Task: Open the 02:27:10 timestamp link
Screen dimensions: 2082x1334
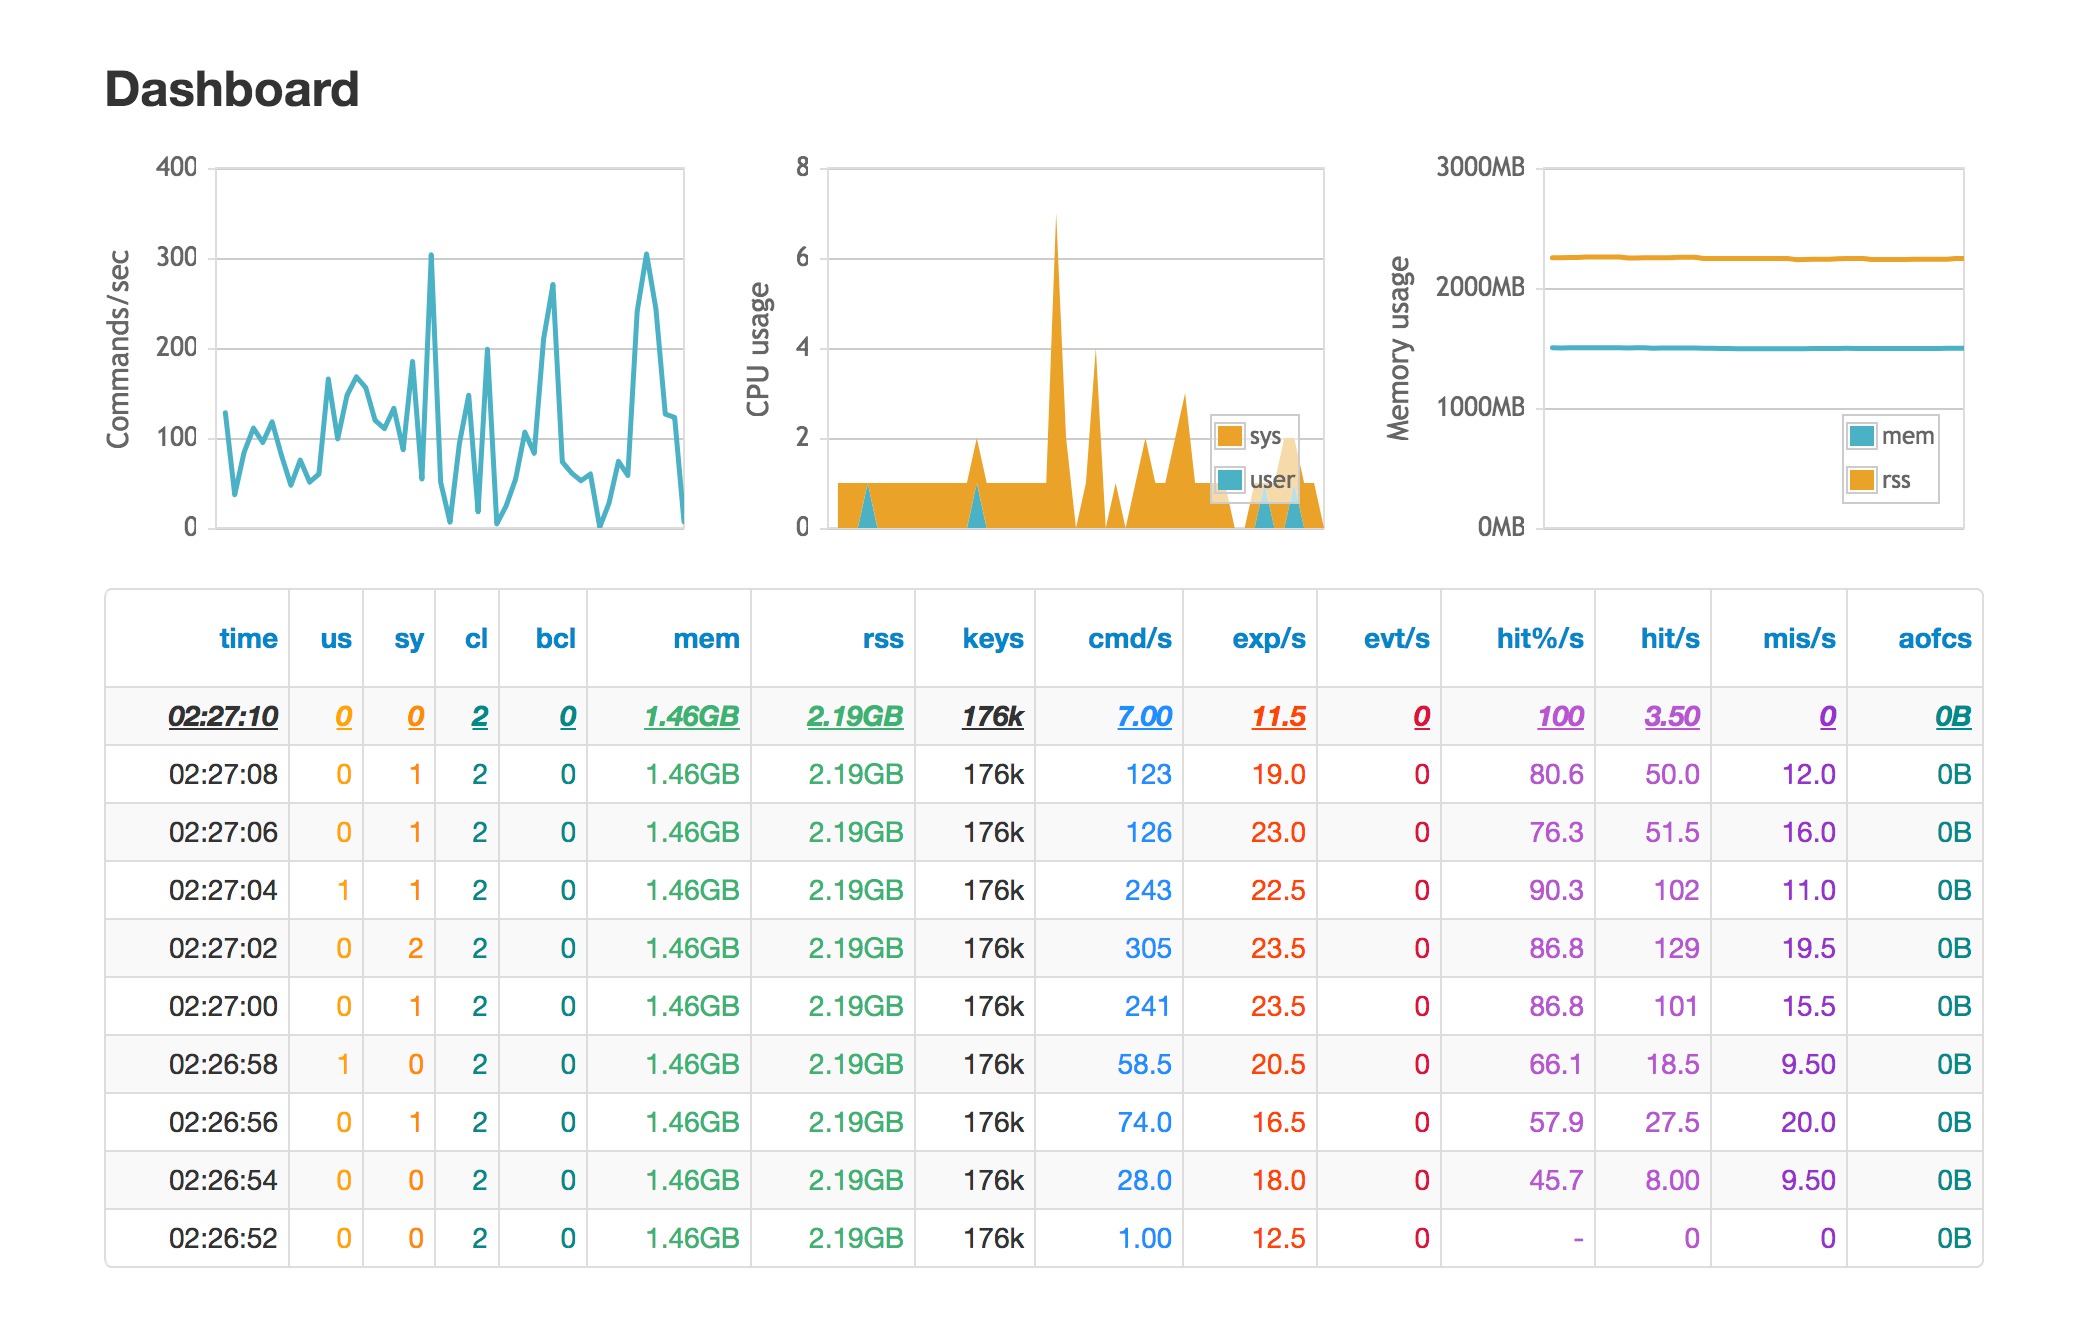Action: [x=223, y=716]
